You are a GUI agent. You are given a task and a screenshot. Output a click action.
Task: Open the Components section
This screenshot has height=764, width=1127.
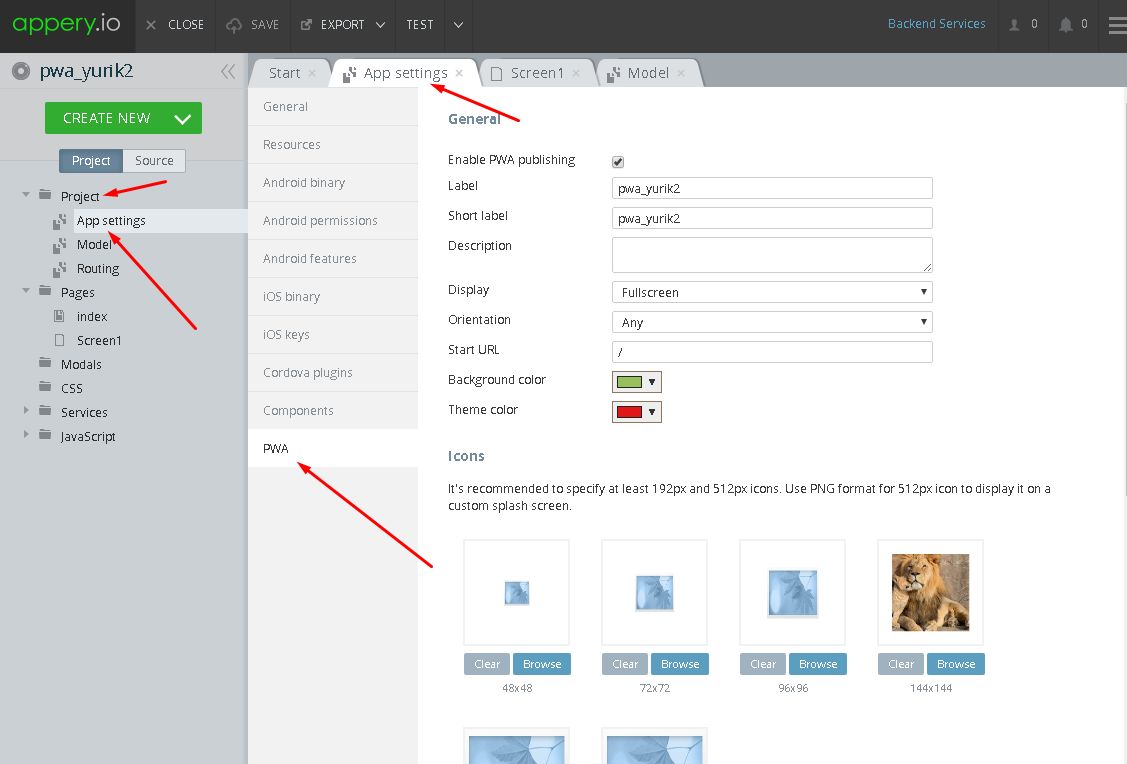coord(333,410)
